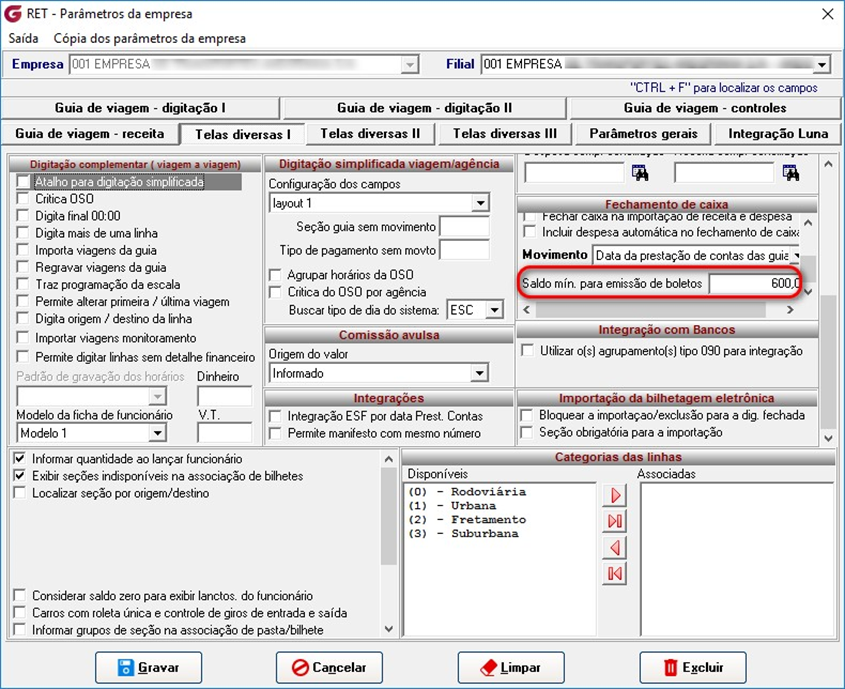Screen dimensions: 845x689
Task: Click Saldo mín. para emissão de boletos field
Action: click(754, 283)
